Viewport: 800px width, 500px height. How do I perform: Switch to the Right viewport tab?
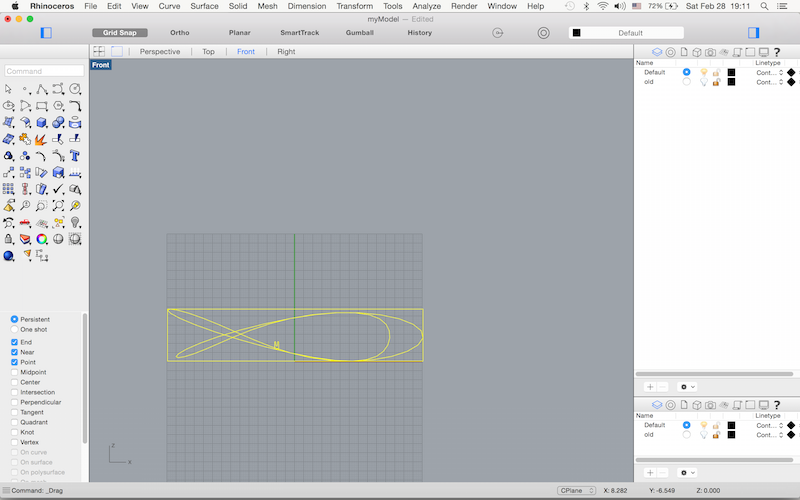click(x=286, y=52)
